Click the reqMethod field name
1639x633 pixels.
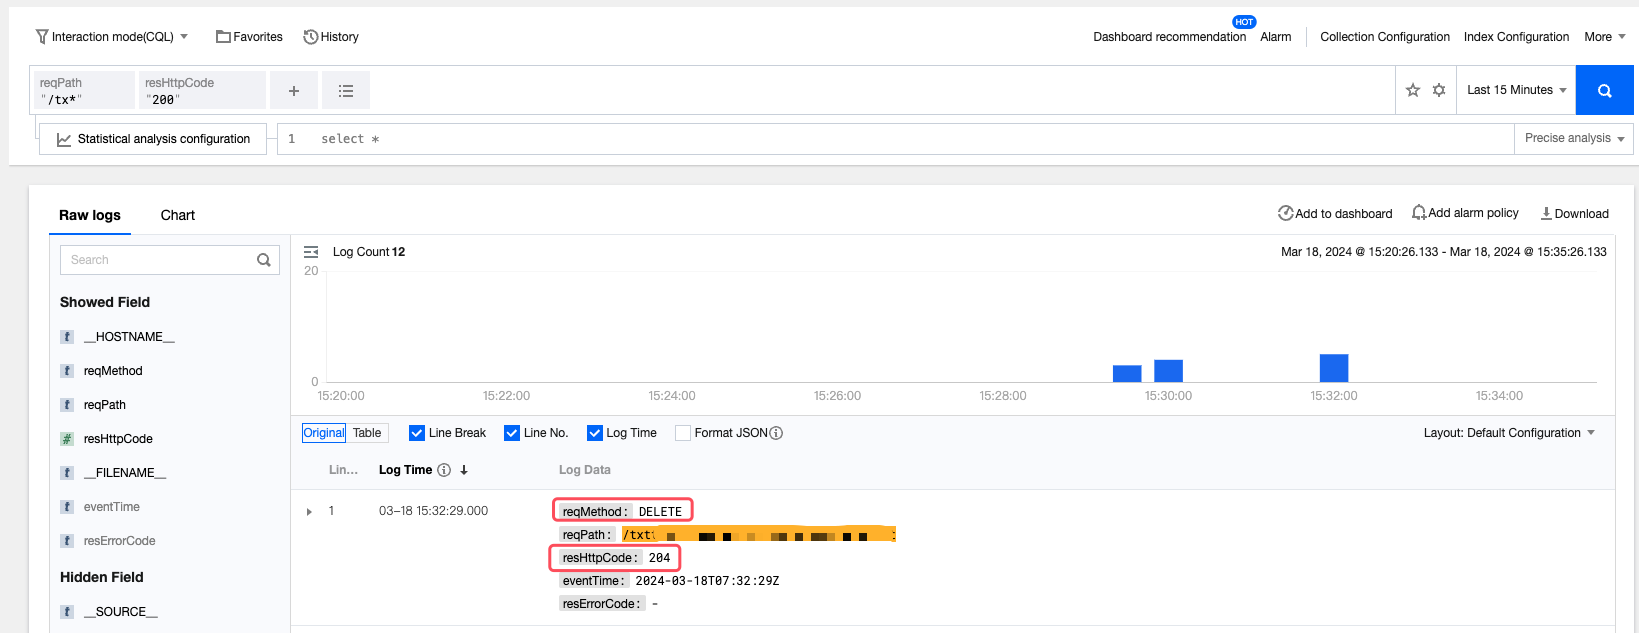[113, 371]
